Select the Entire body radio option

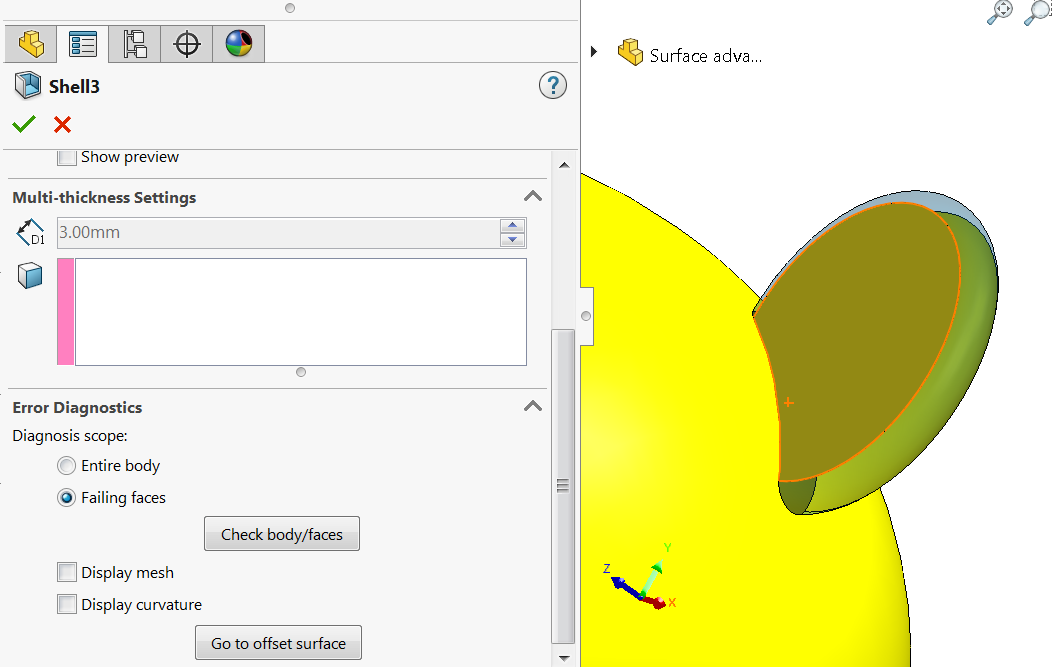(67, 466)
